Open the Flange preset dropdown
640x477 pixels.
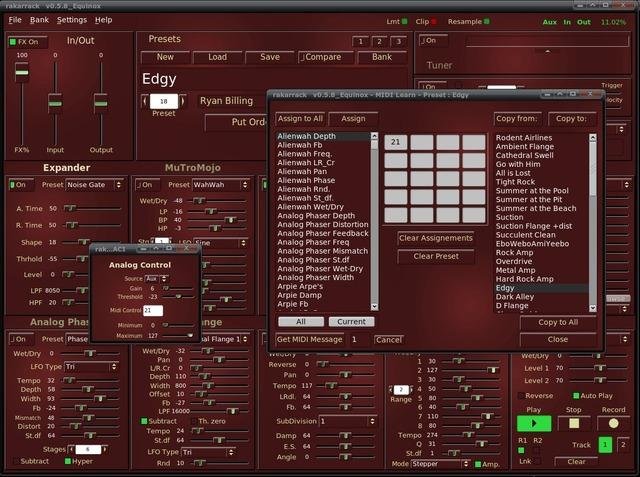tap(224, 339)
